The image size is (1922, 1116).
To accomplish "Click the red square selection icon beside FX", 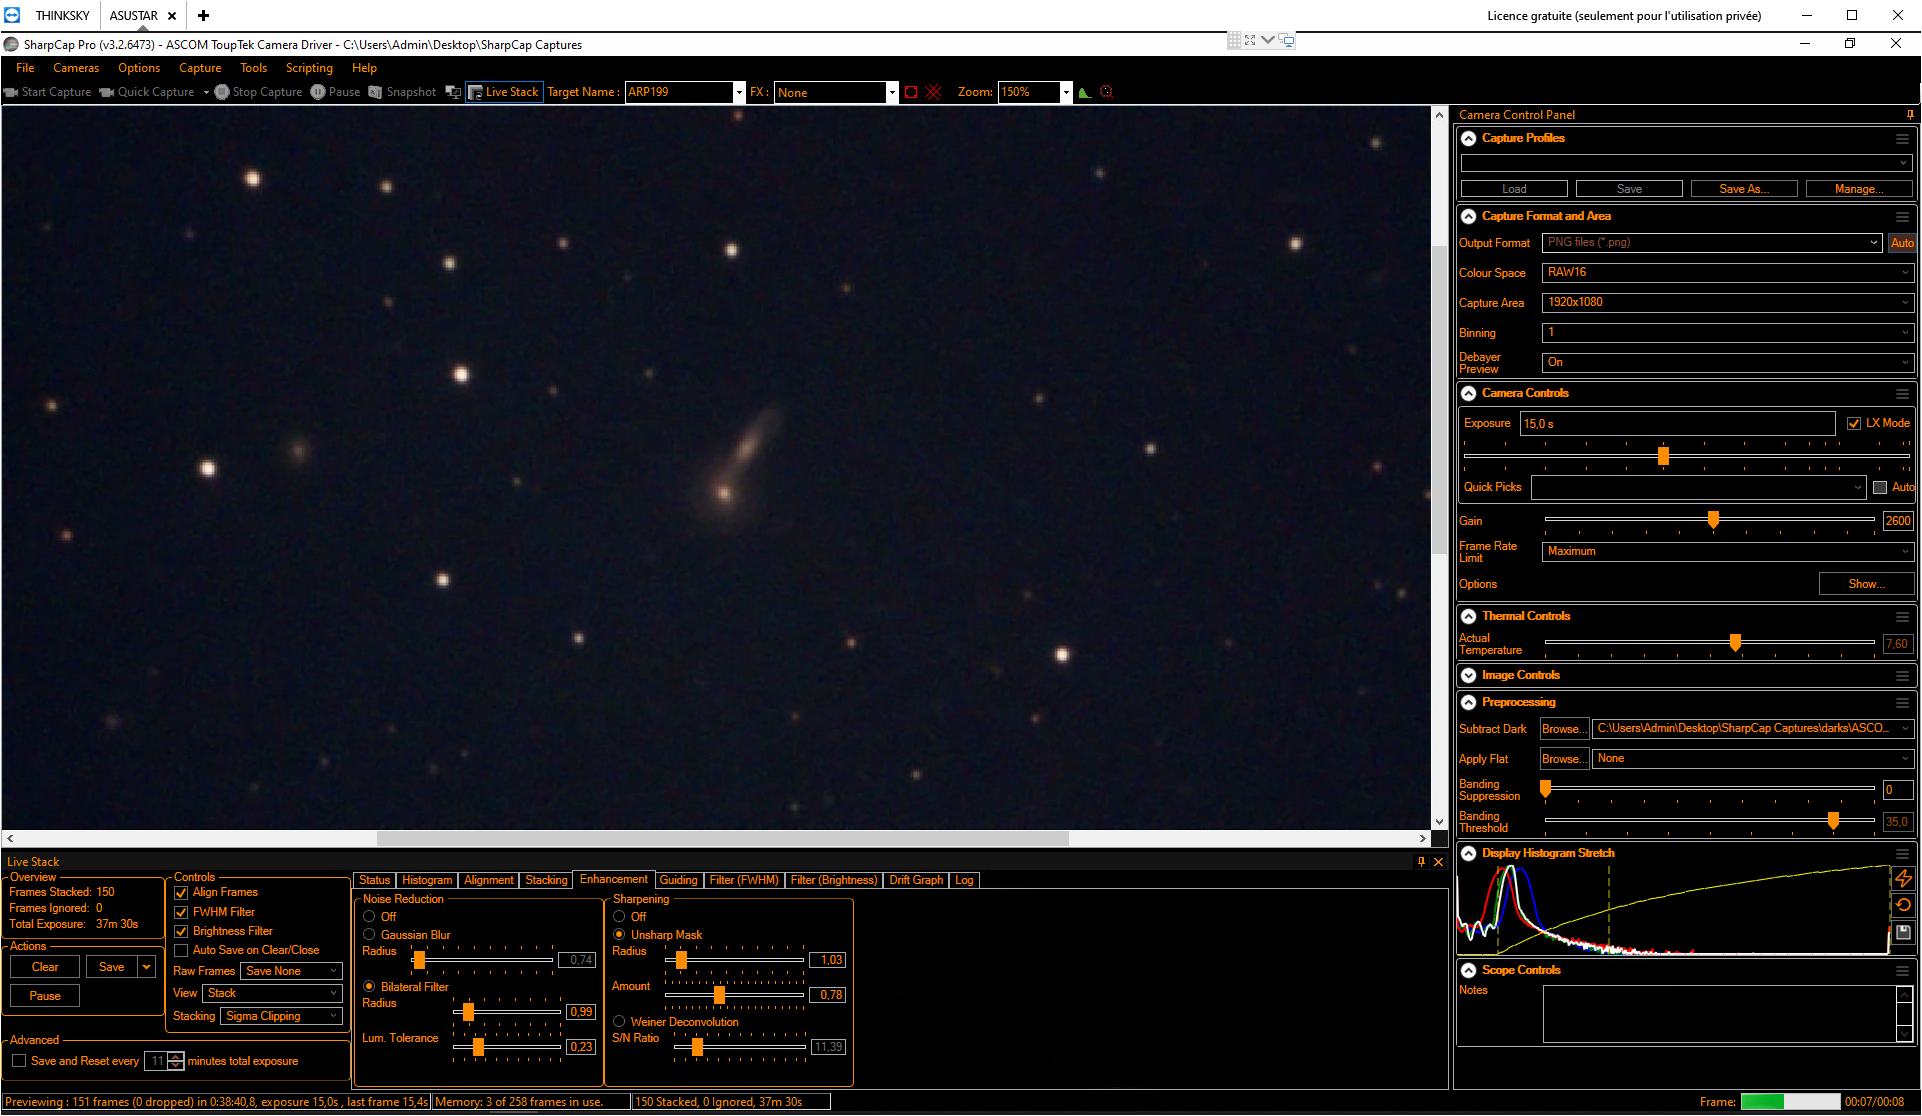I will click(911, 92).
